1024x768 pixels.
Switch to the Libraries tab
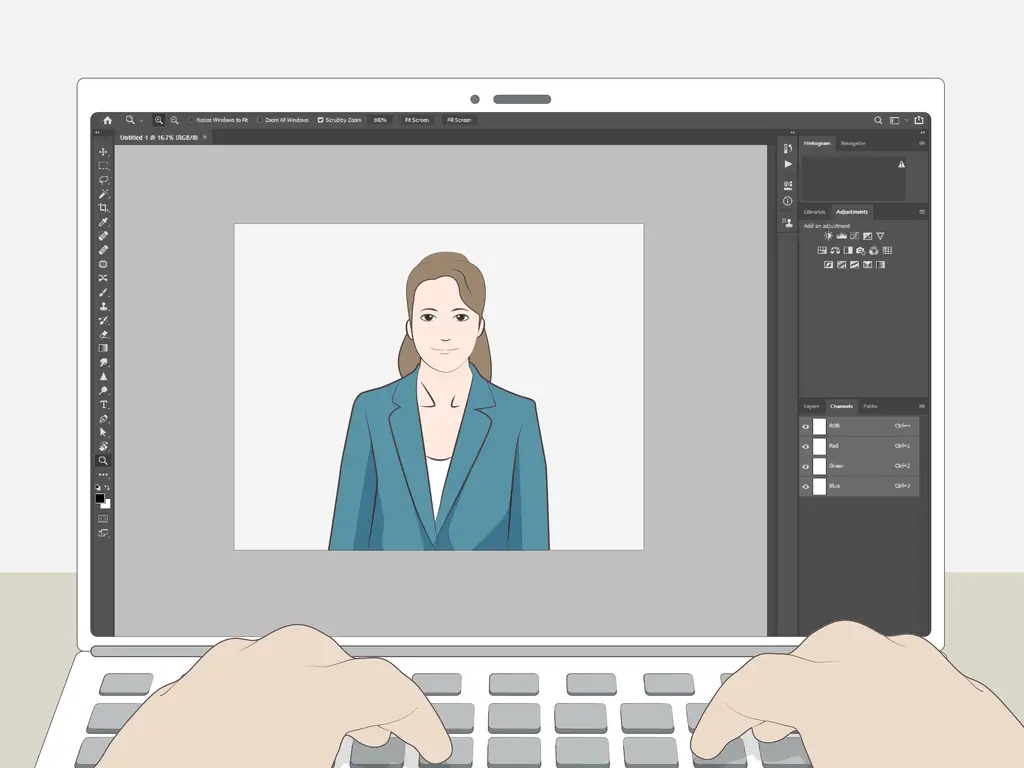point(815,212)
